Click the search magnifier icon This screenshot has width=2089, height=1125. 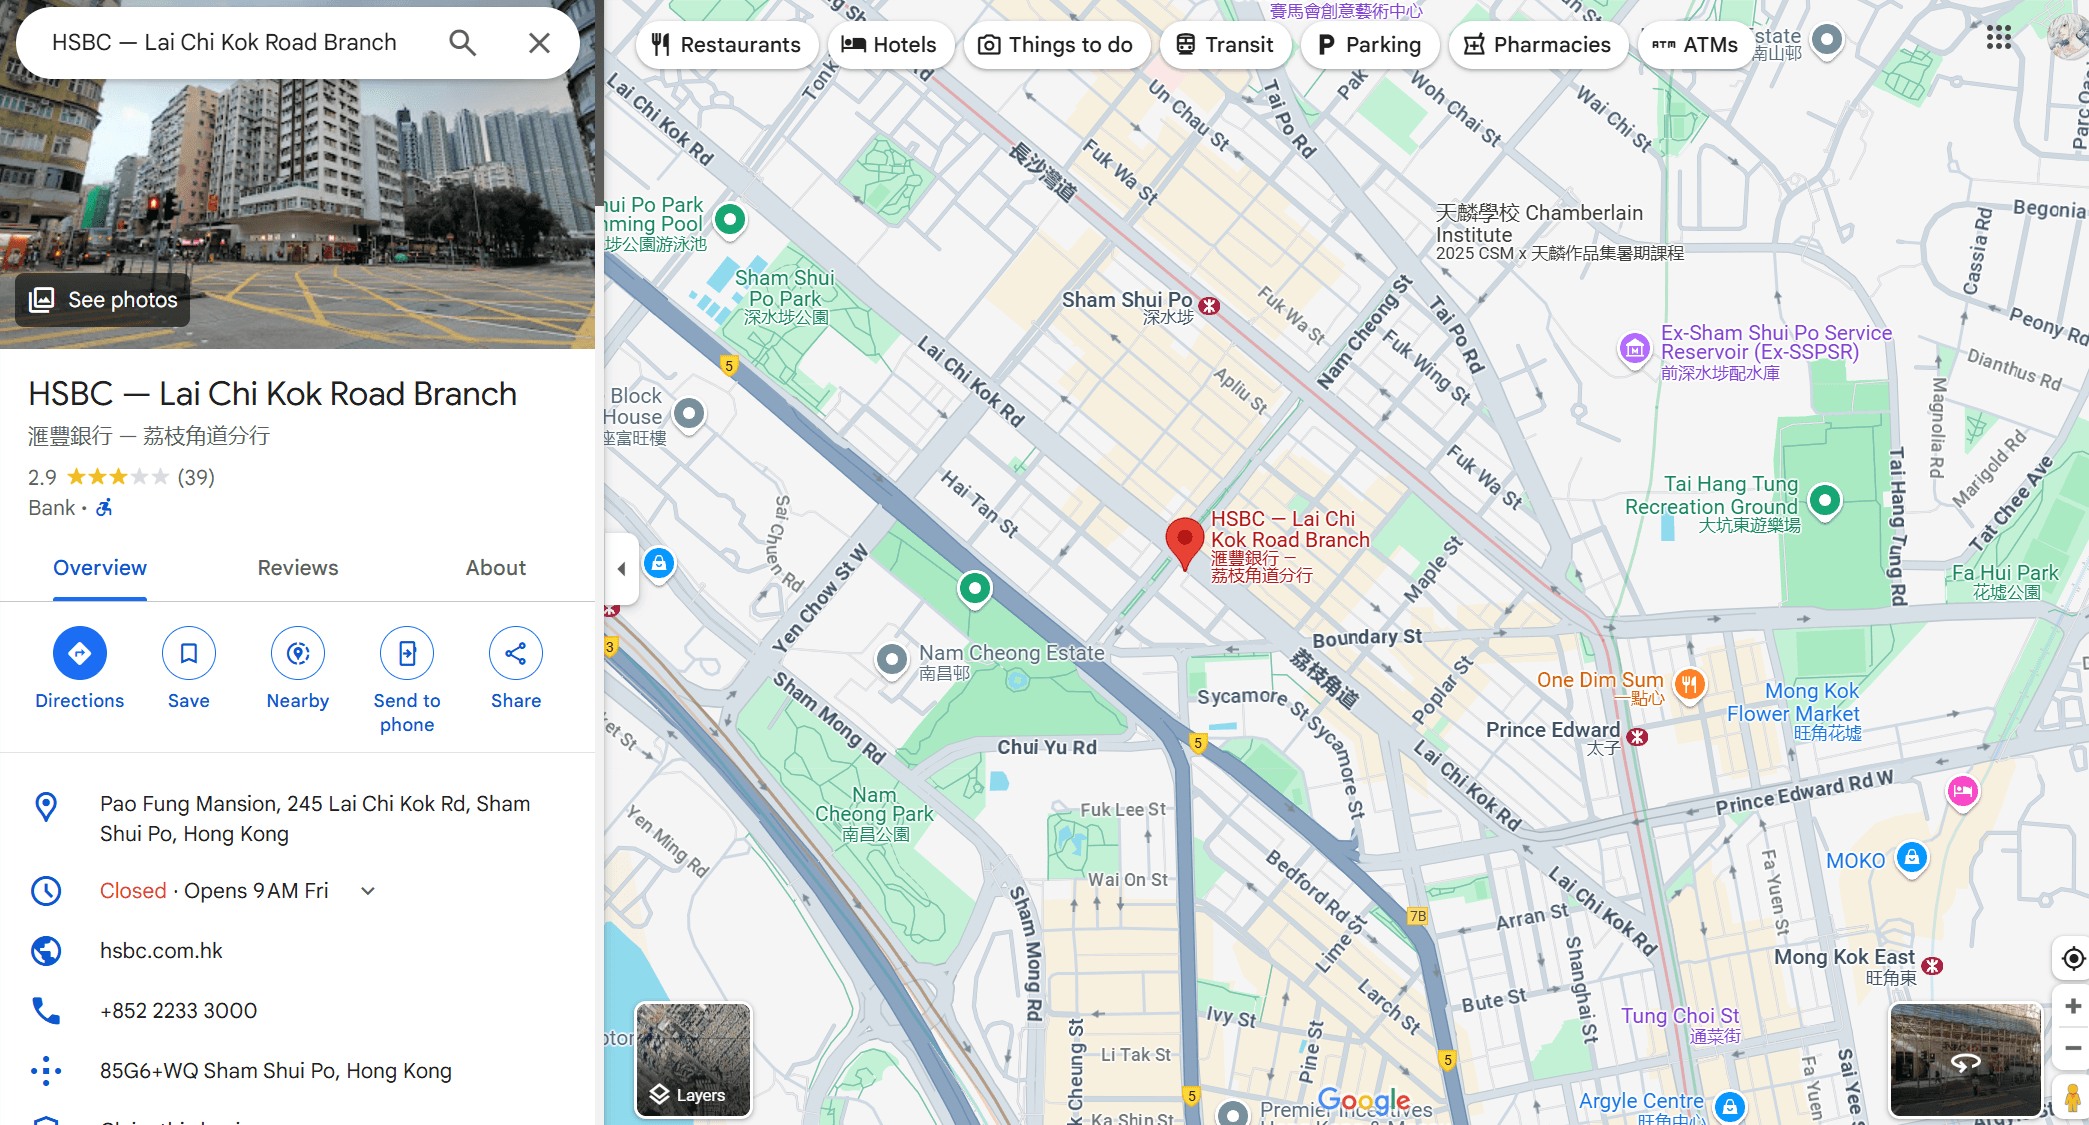462,43
